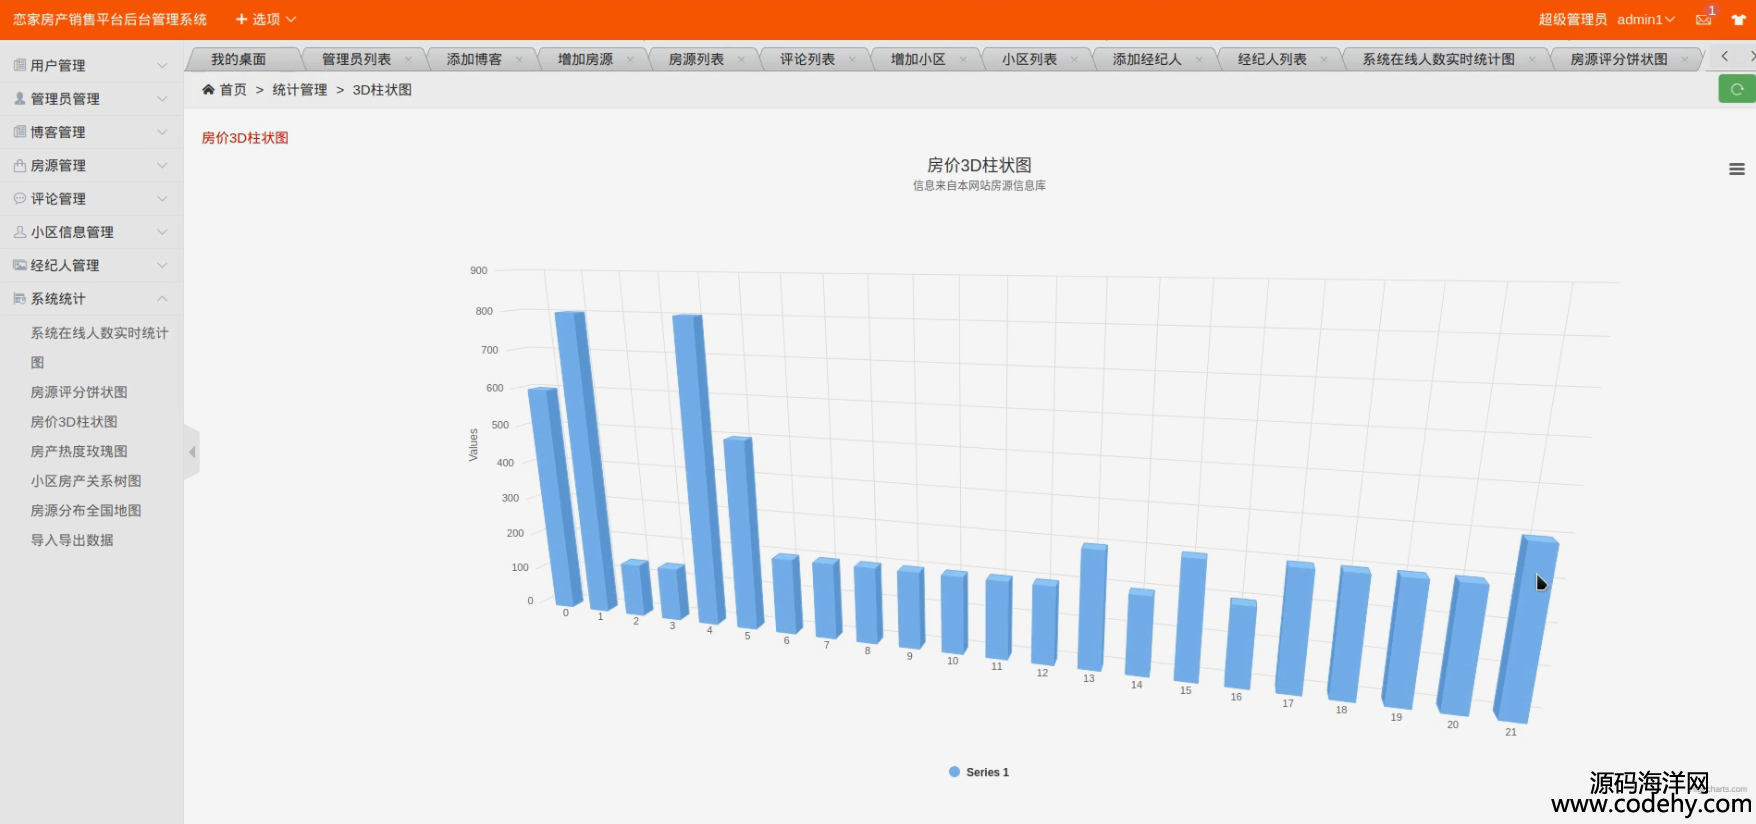The image size is (1756, 824).
Task: Open 导入导出数据 in sidebar
Action: (x=72, y=540)
